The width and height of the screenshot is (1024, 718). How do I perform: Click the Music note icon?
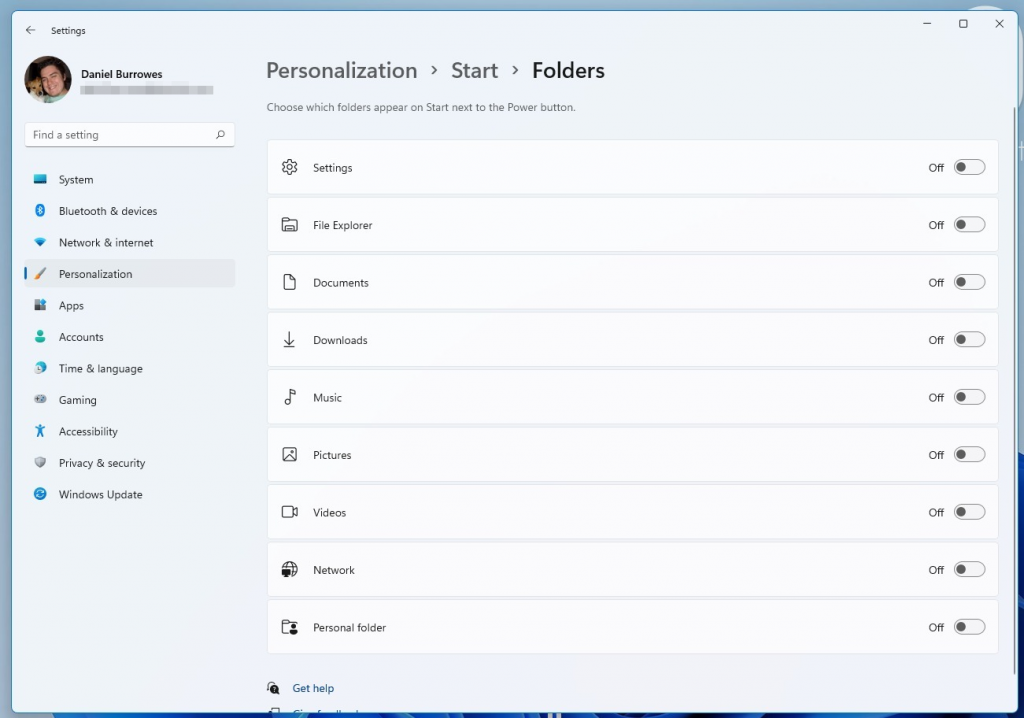coord(290,397)
